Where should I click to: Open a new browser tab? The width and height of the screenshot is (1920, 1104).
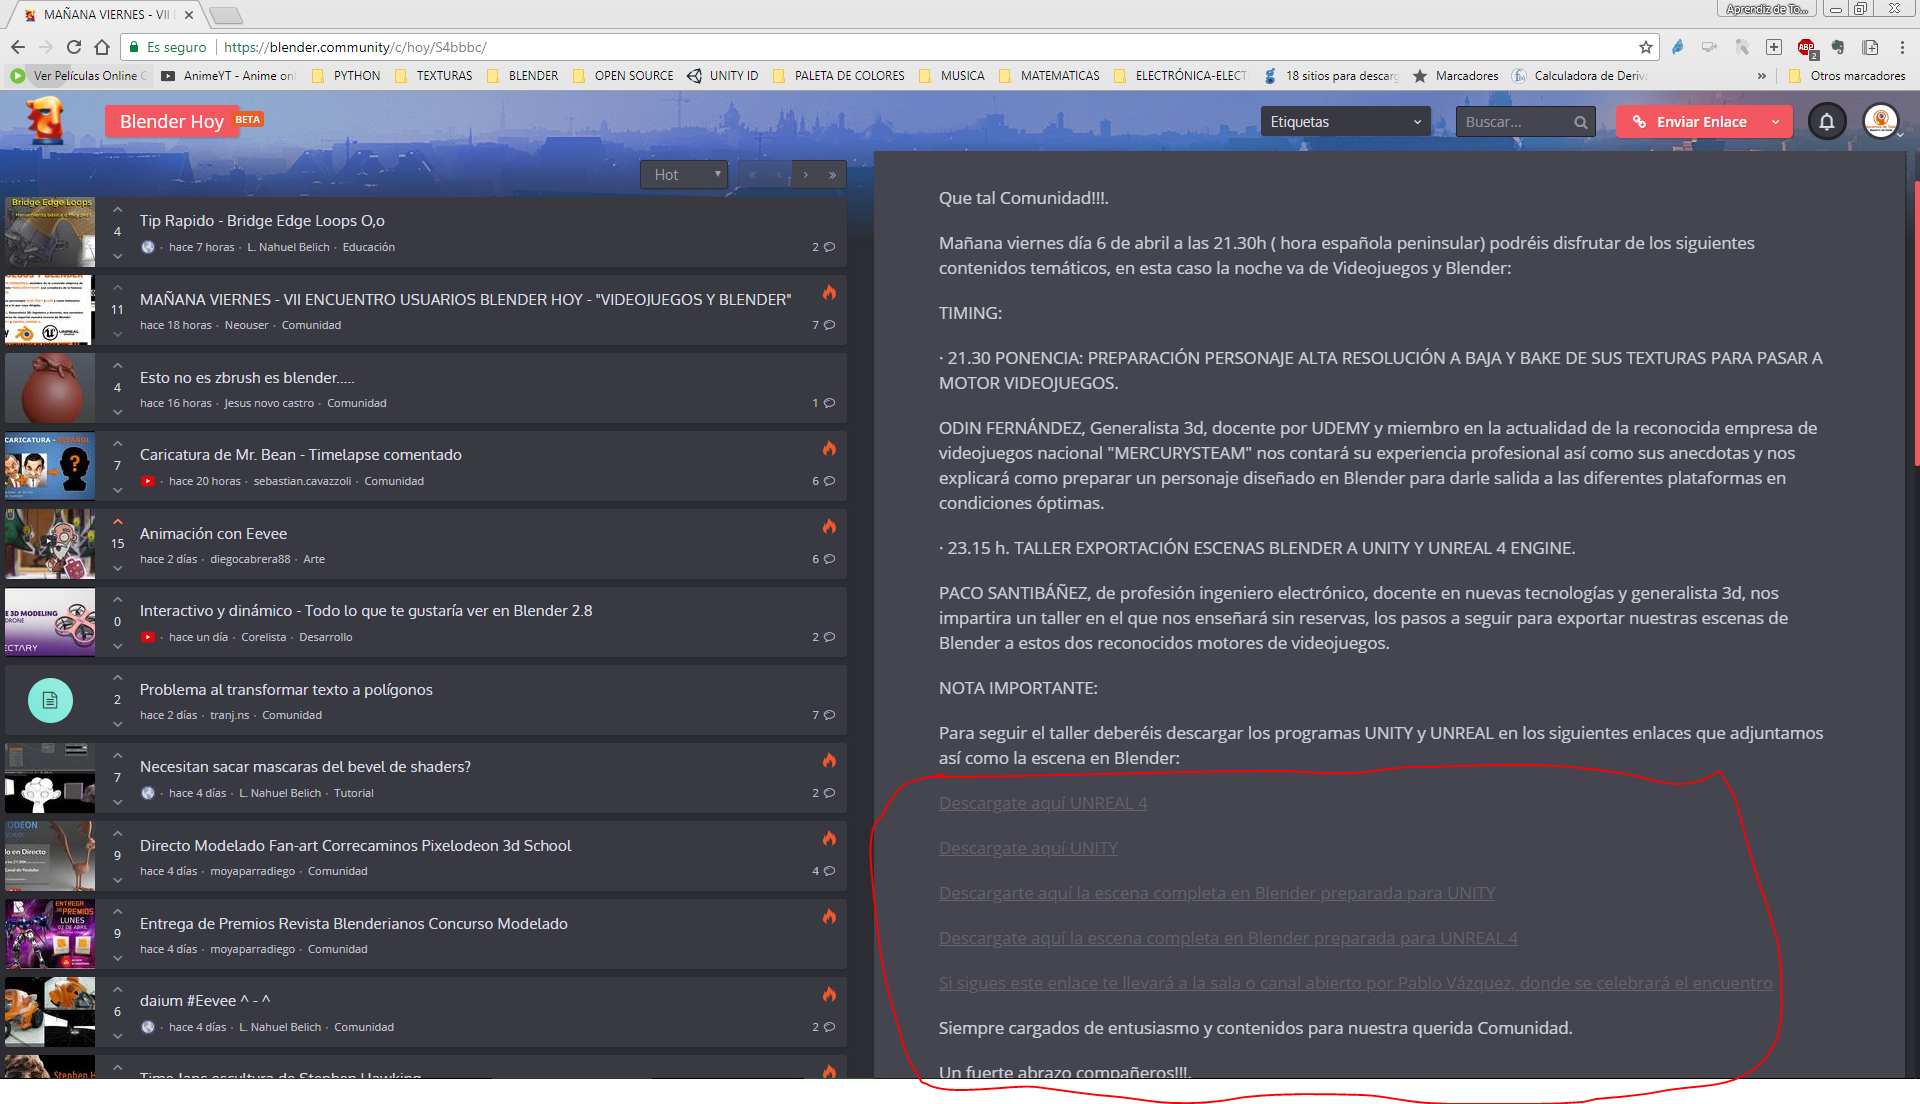(x=226, y=15)
